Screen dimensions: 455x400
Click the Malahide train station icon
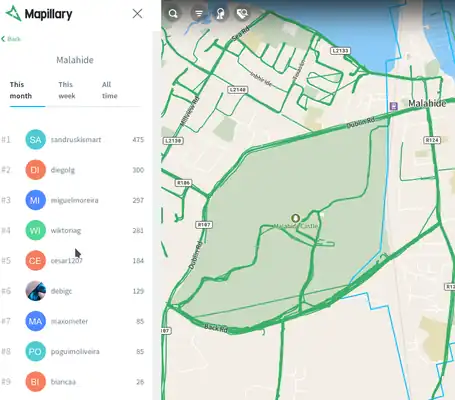[x=393, y=106]
